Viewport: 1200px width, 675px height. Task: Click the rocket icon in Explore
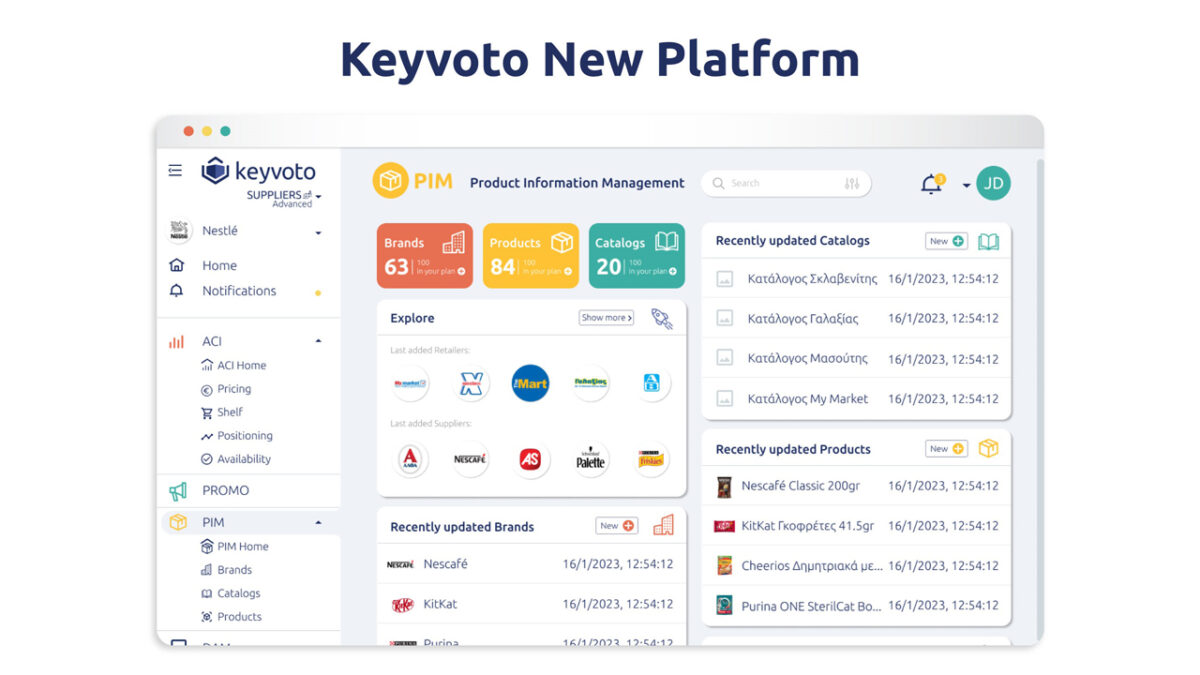pyautogui.click(x=661, y=318)
